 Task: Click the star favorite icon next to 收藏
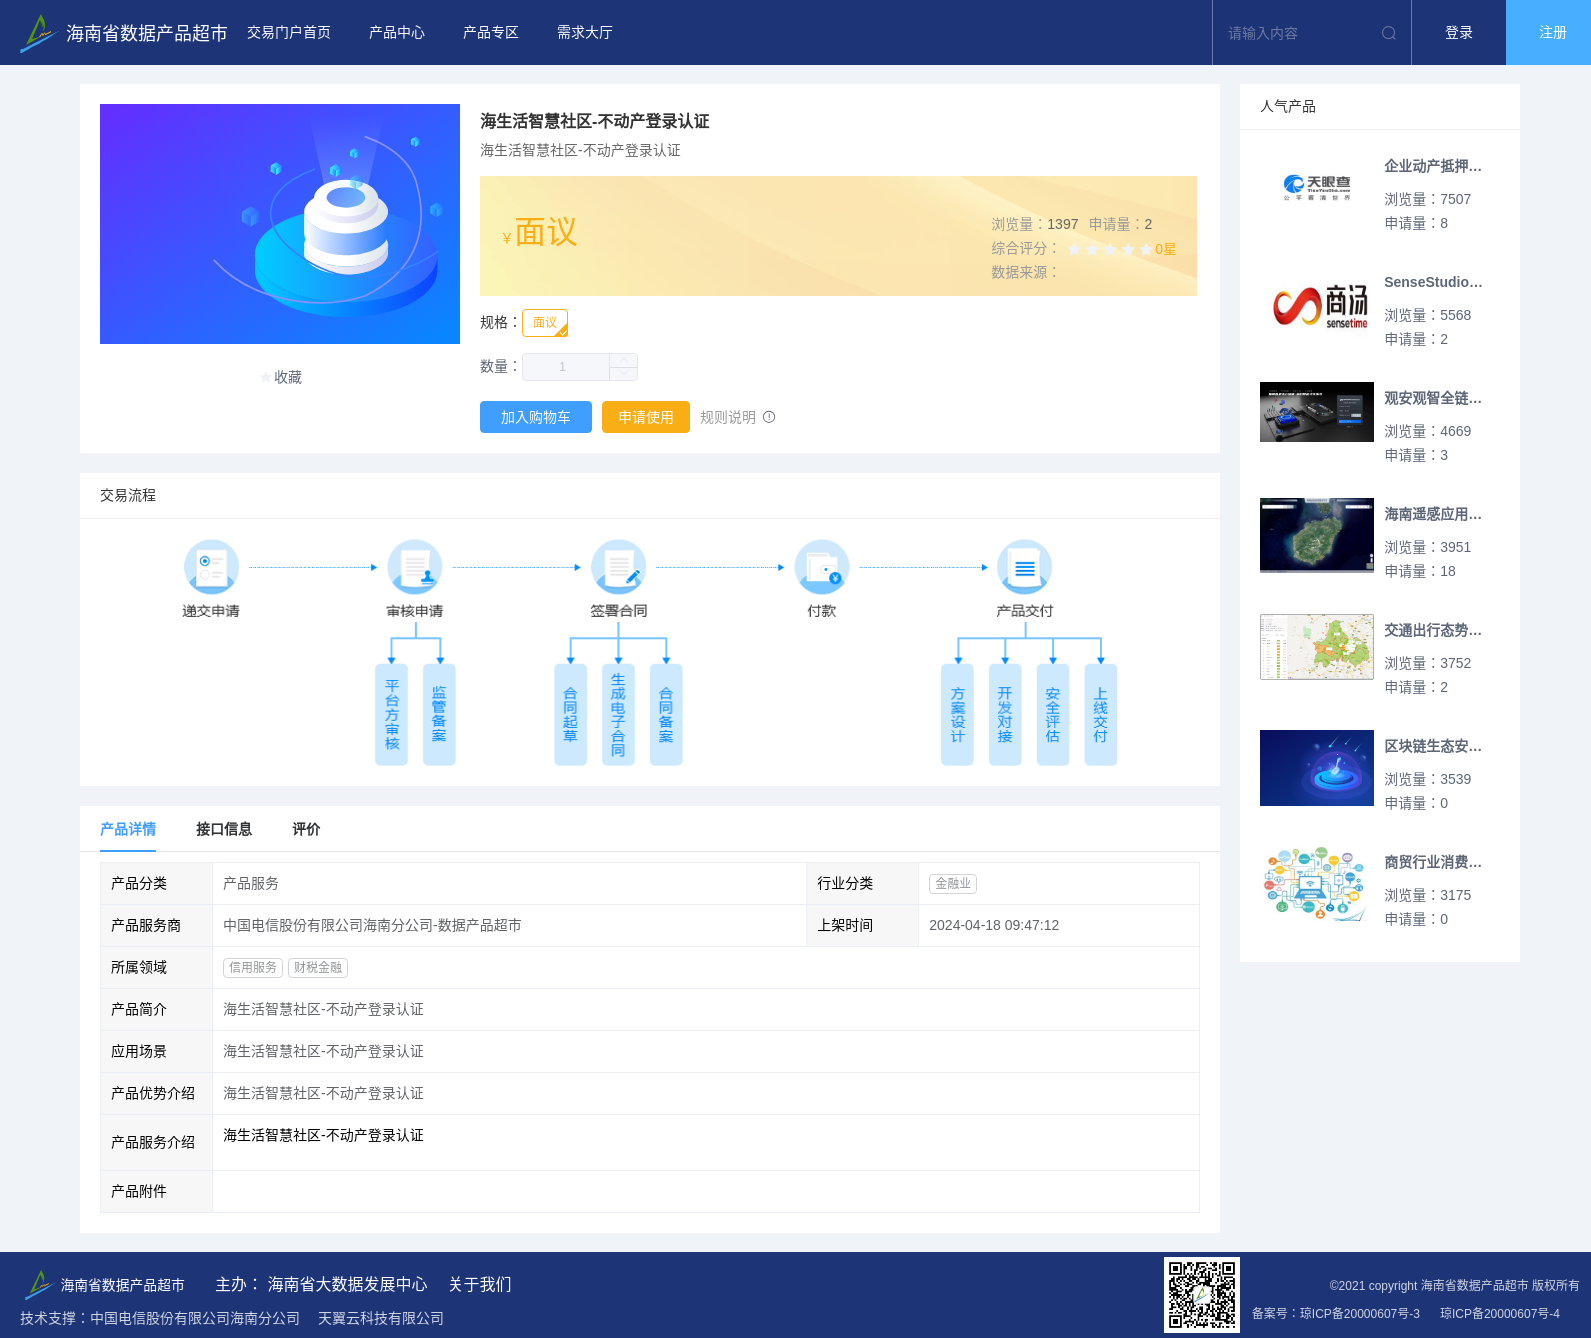click(x=265, y=377)
